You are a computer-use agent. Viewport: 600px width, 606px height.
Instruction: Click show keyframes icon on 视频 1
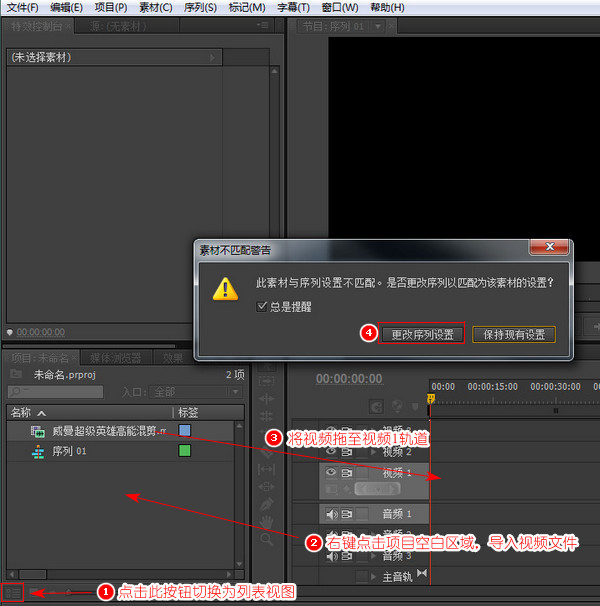(347, 489)
